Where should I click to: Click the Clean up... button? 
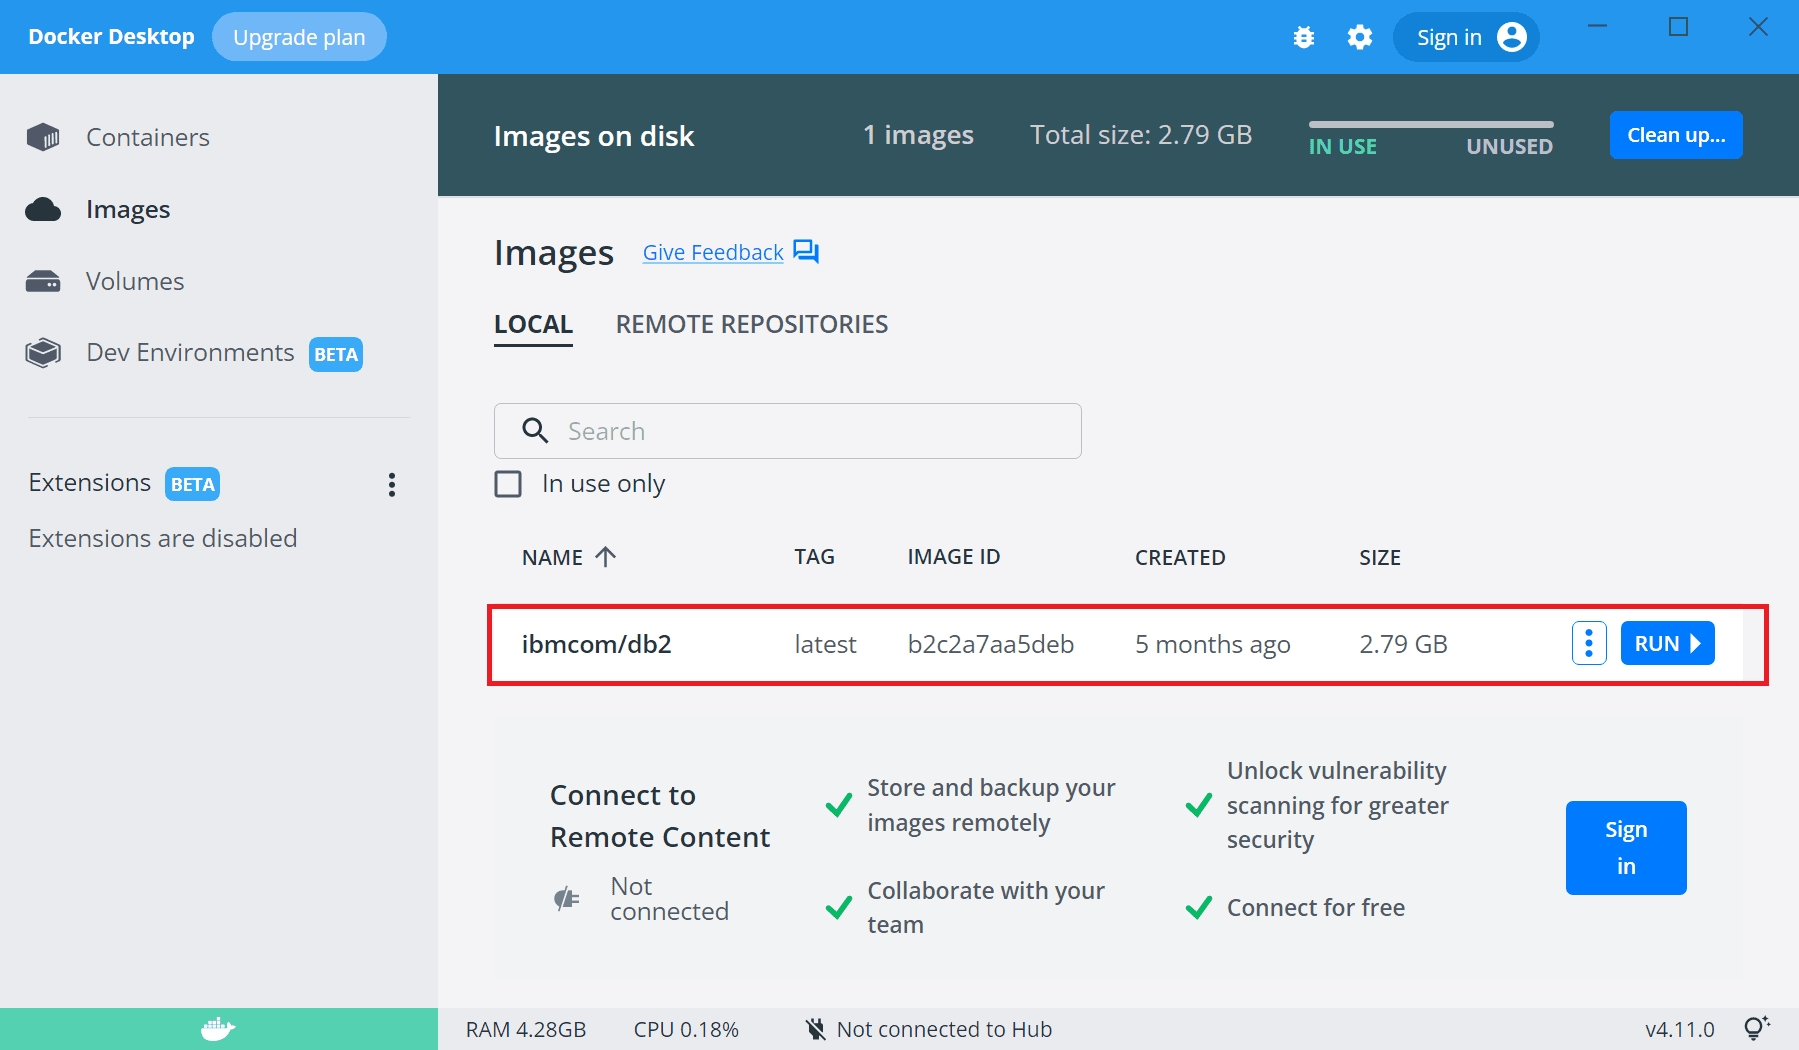tap(1676, 135)
